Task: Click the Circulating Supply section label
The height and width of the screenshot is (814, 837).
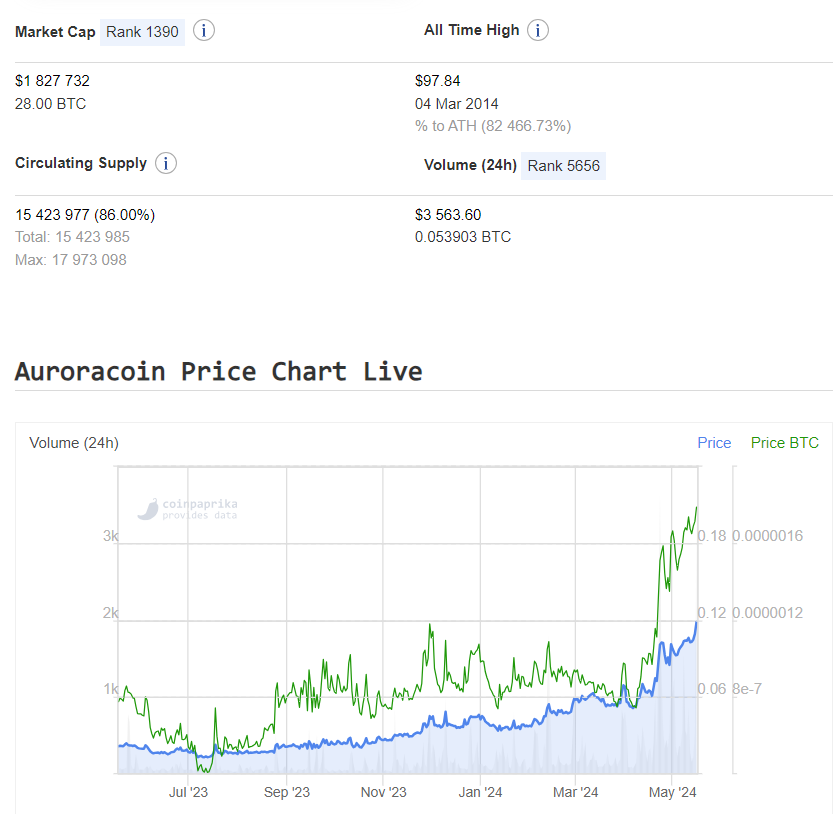Action: pyautogui.click(x=81, y=163)
